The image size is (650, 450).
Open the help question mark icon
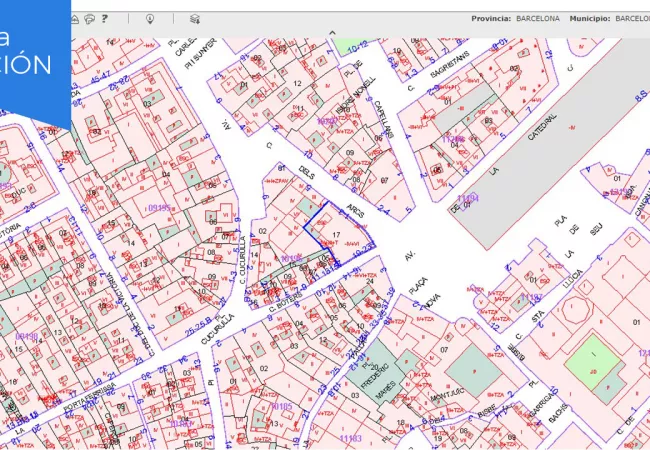coord(104,19)
